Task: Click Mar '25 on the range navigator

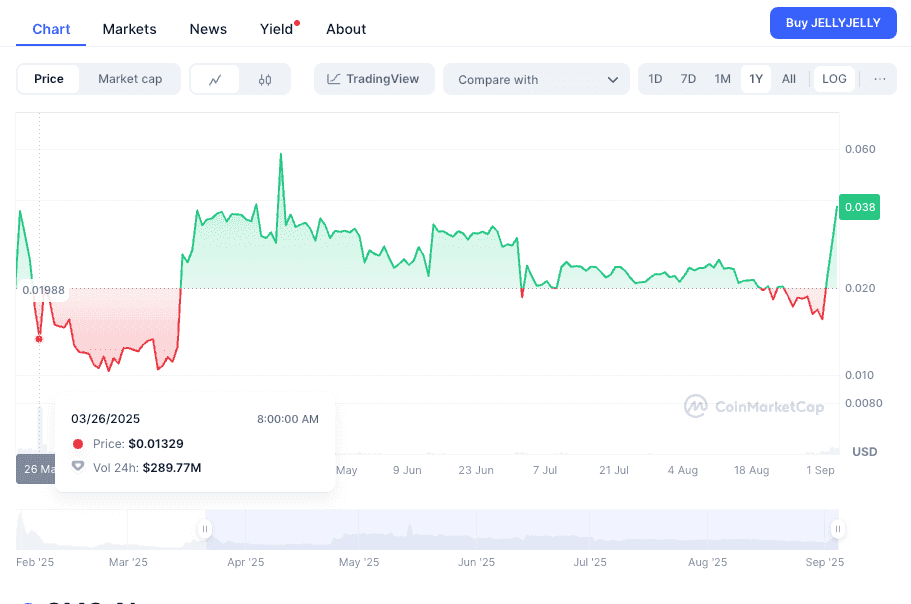Action: pos(128,562)
